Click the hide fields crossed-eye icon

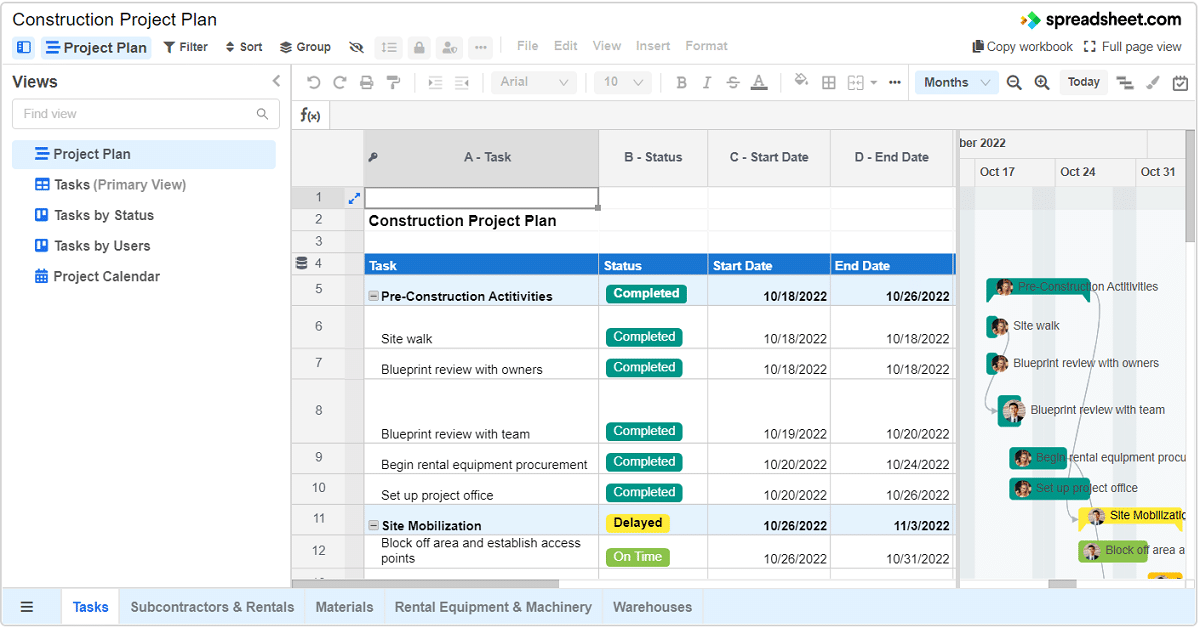point(356,47)
